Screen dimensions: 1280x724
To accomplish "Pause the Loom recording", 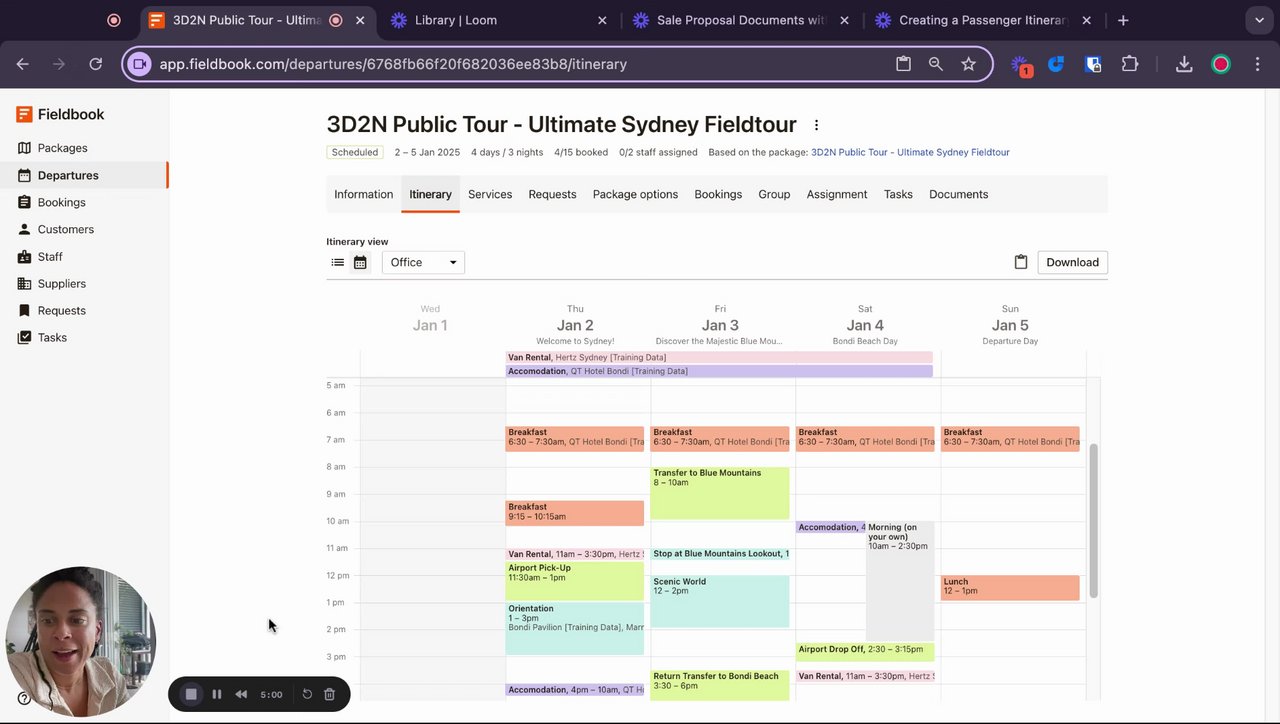I will (217, 694).
